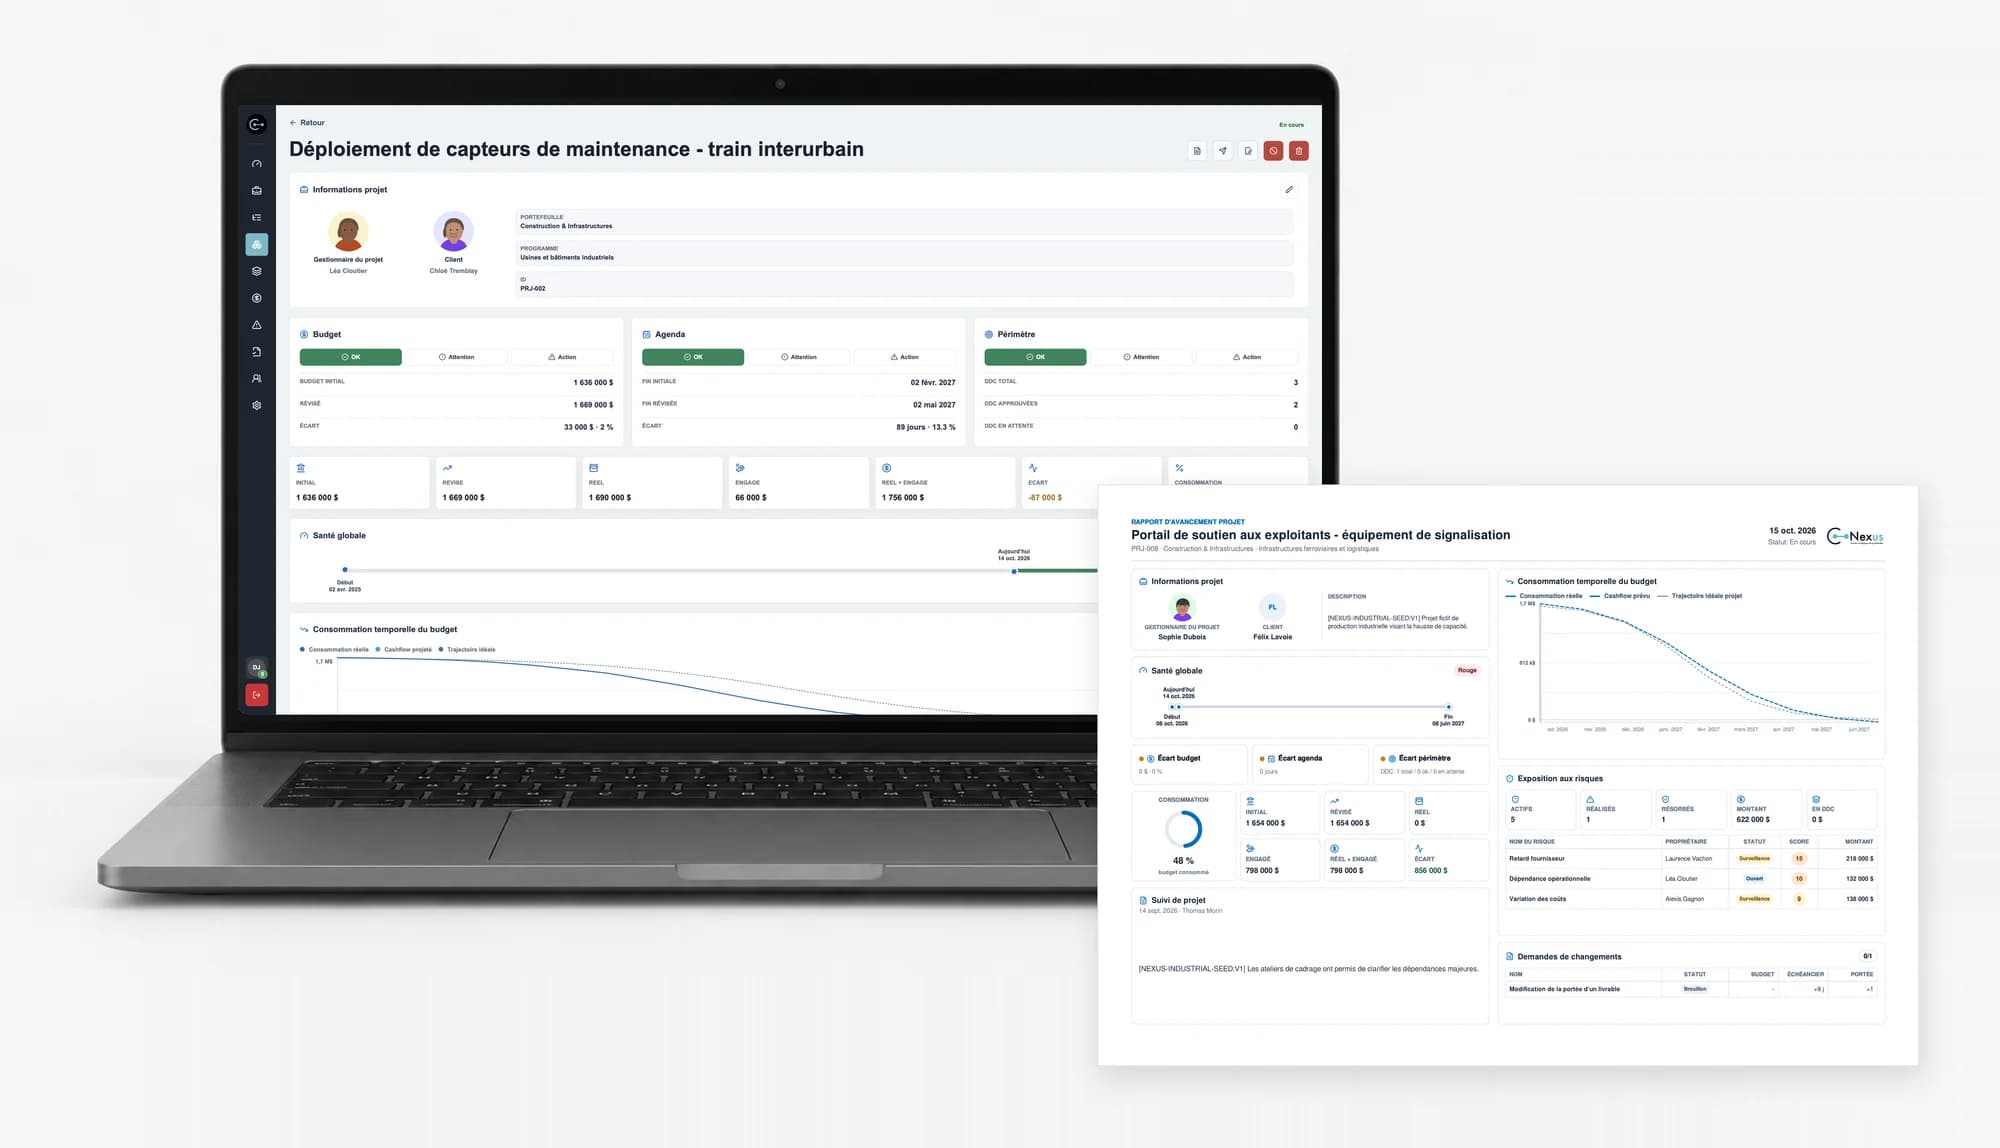Open the dashboard gauge icon in sidebar

(x=257, y=164)
